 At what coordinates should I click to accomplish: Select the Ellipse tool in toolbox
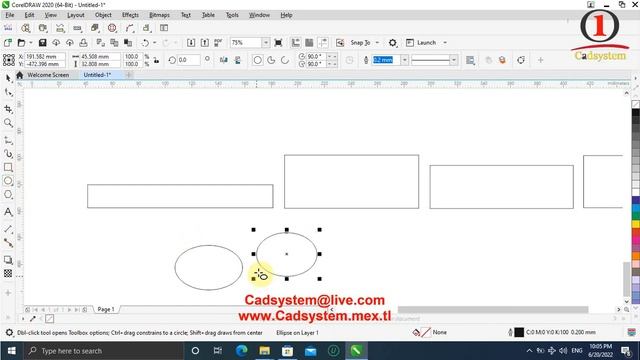click(8, 181)
